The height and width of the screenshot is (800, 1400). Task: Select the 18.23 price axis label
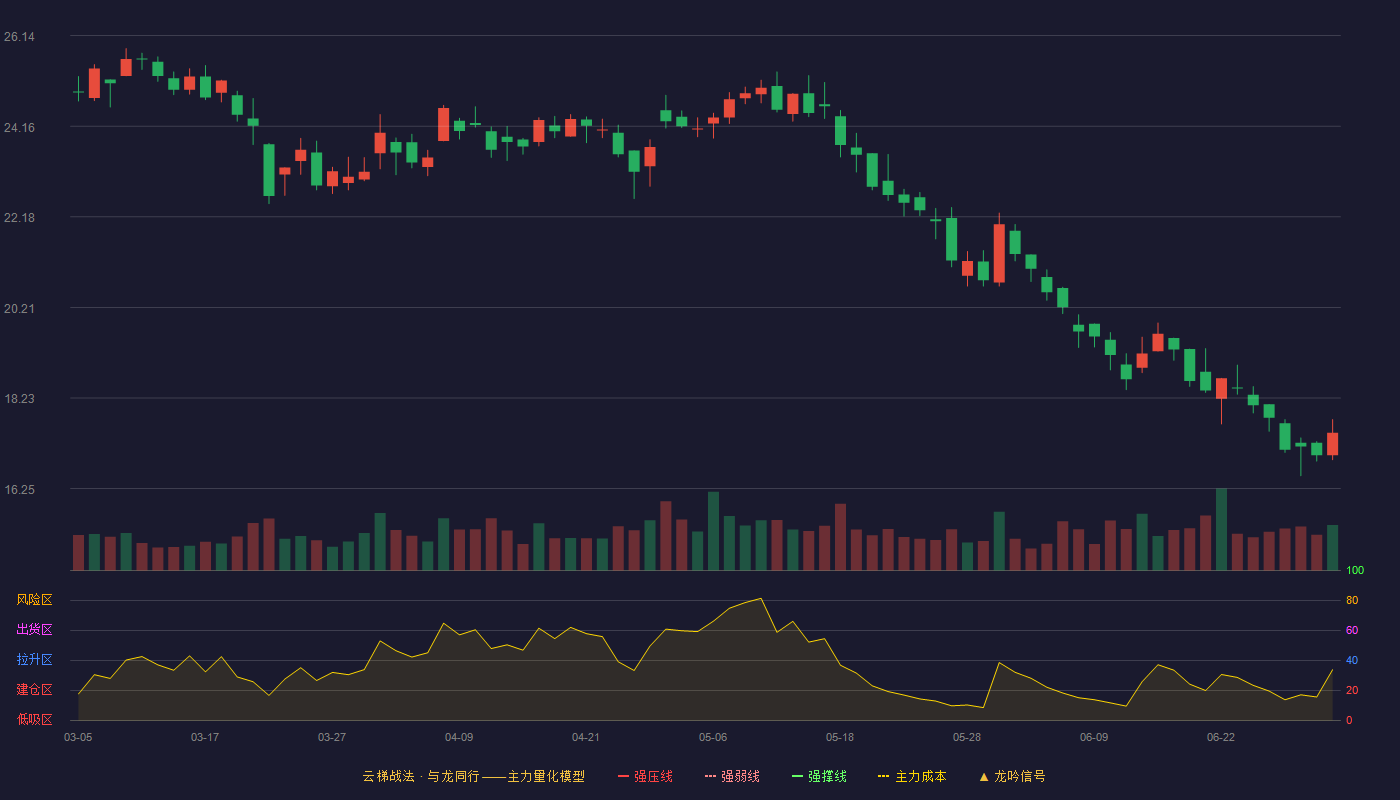click(x=19, y=399)
